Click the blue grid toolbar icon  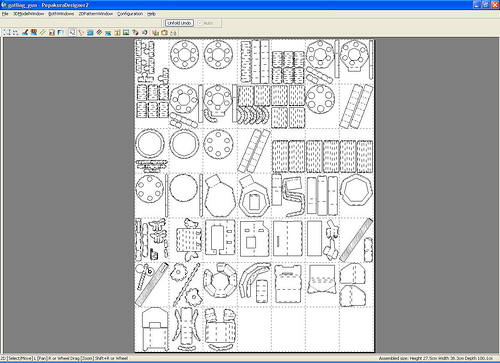coord(90,32)
